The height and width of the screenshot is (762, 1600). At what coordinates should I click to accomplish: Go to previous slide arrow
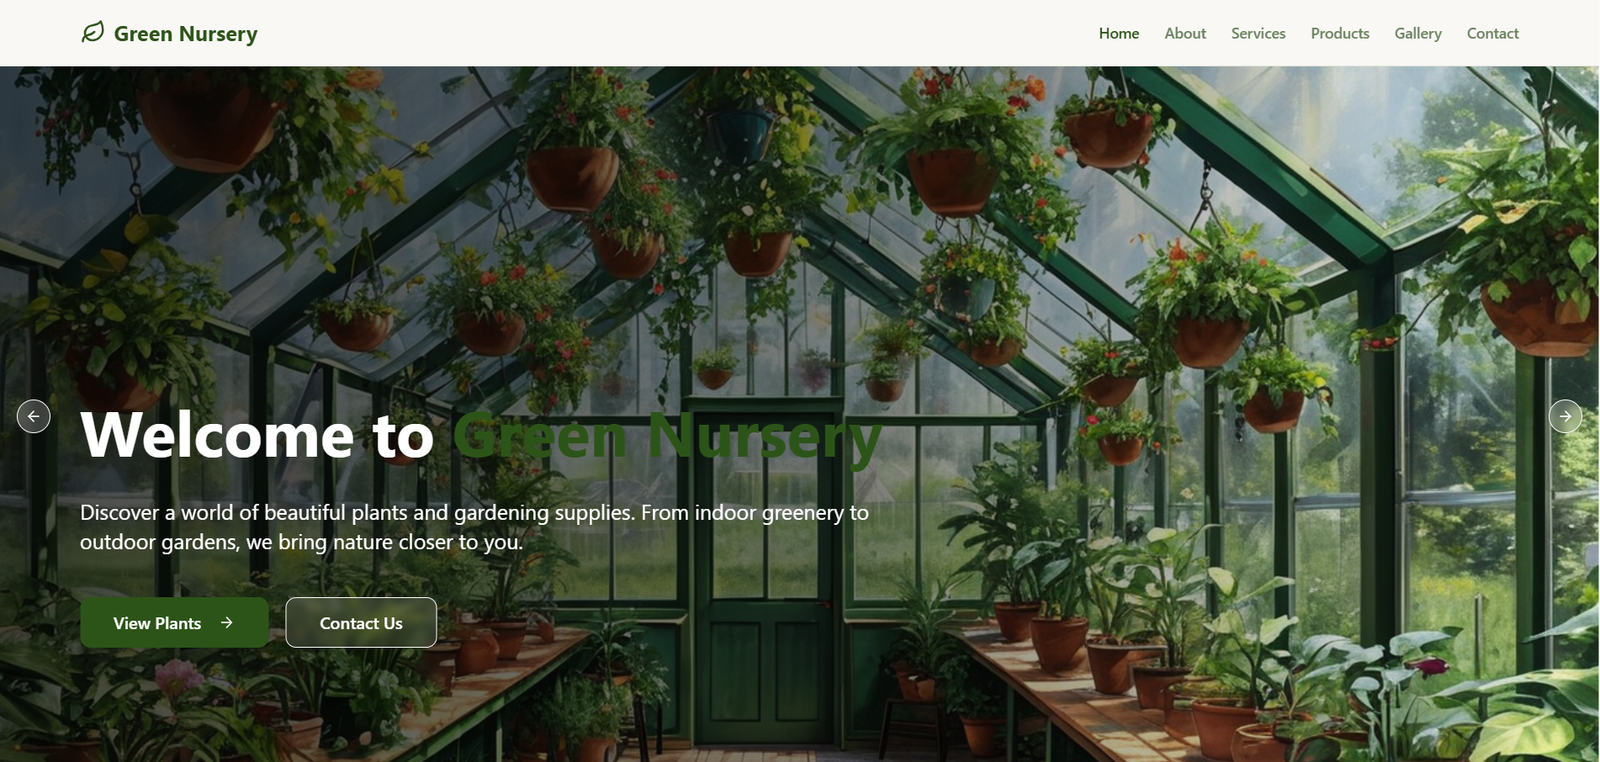point(34,416)
